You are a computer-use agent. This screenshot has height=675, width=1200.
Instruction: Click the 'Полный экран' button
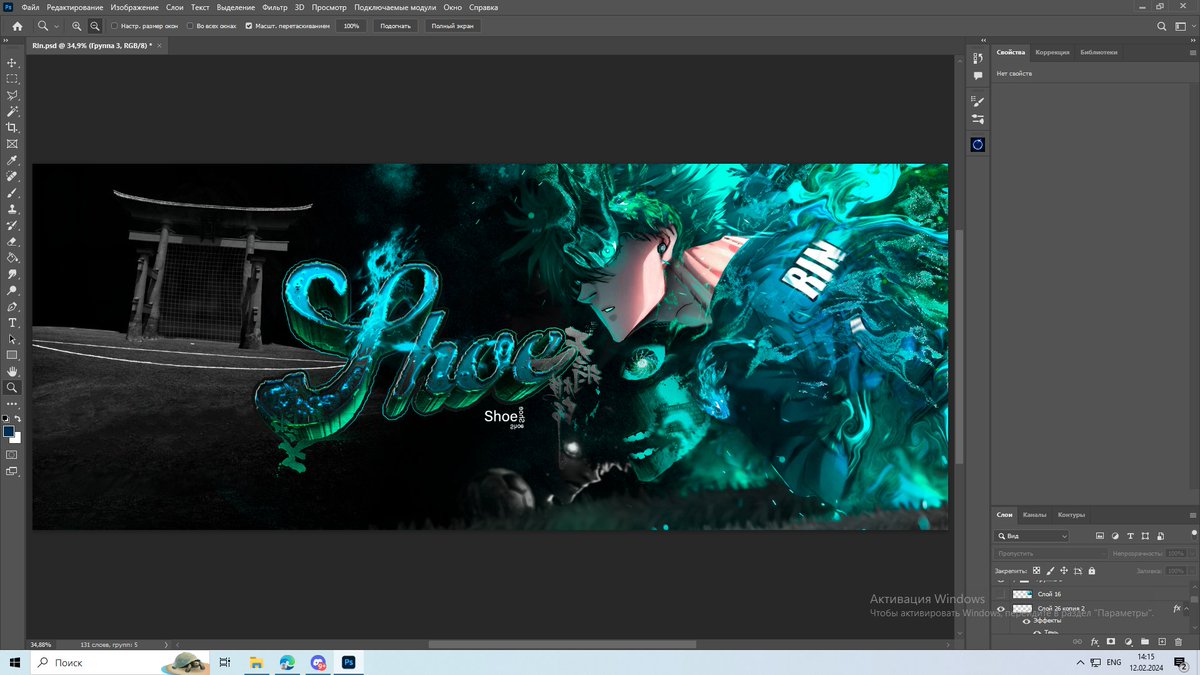452,26
